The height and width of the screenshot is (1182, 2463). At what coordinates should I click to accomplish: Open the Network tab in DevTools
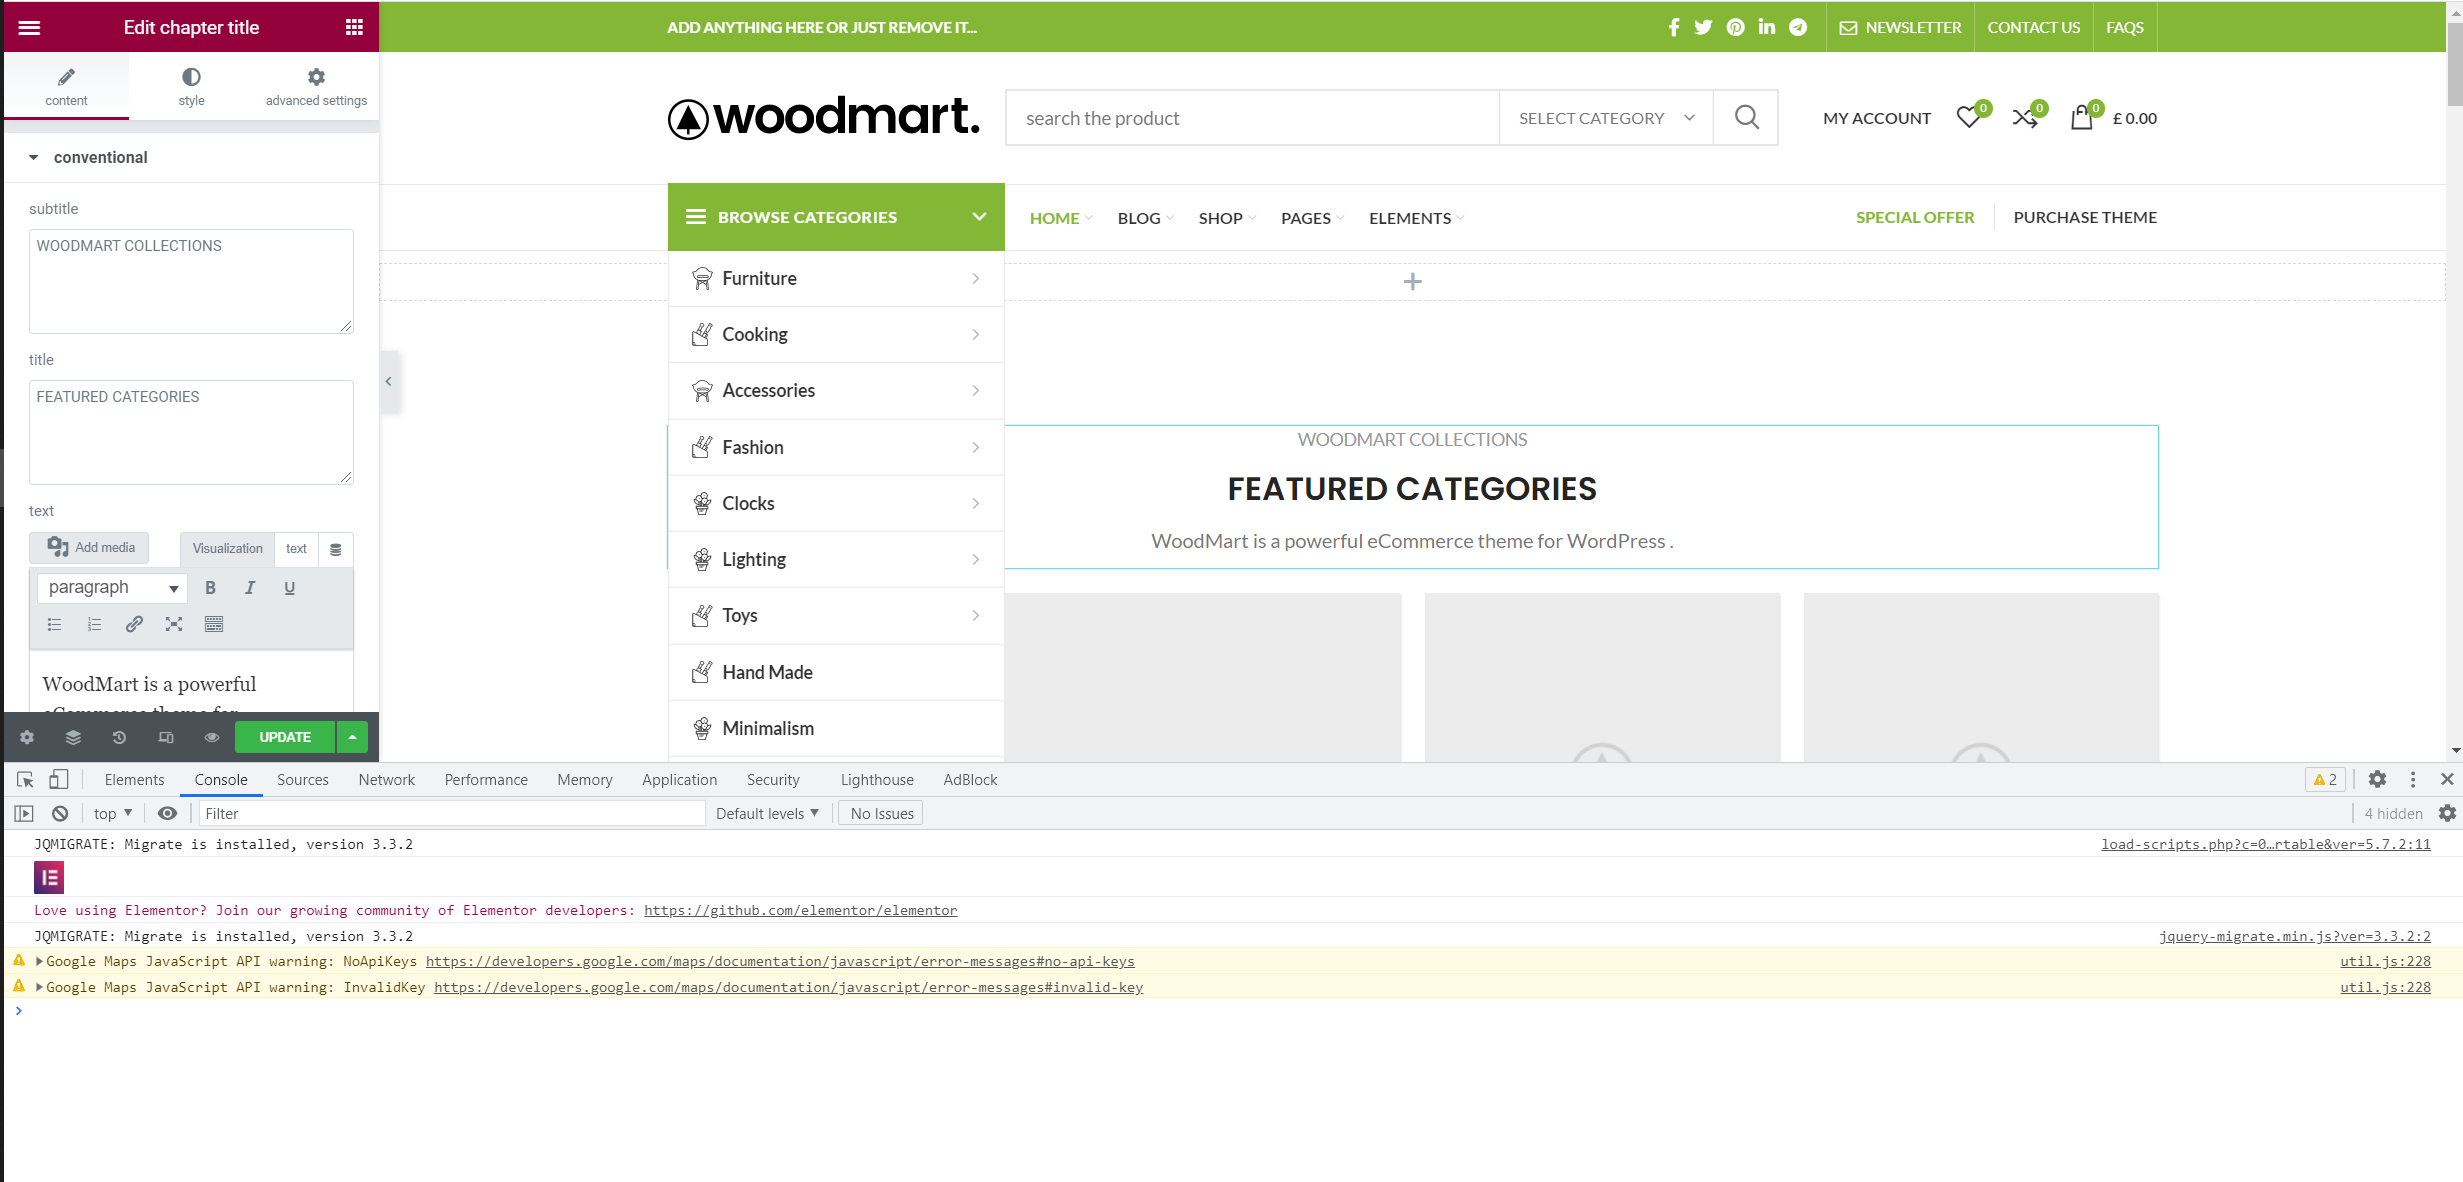[x=386, y=780]
